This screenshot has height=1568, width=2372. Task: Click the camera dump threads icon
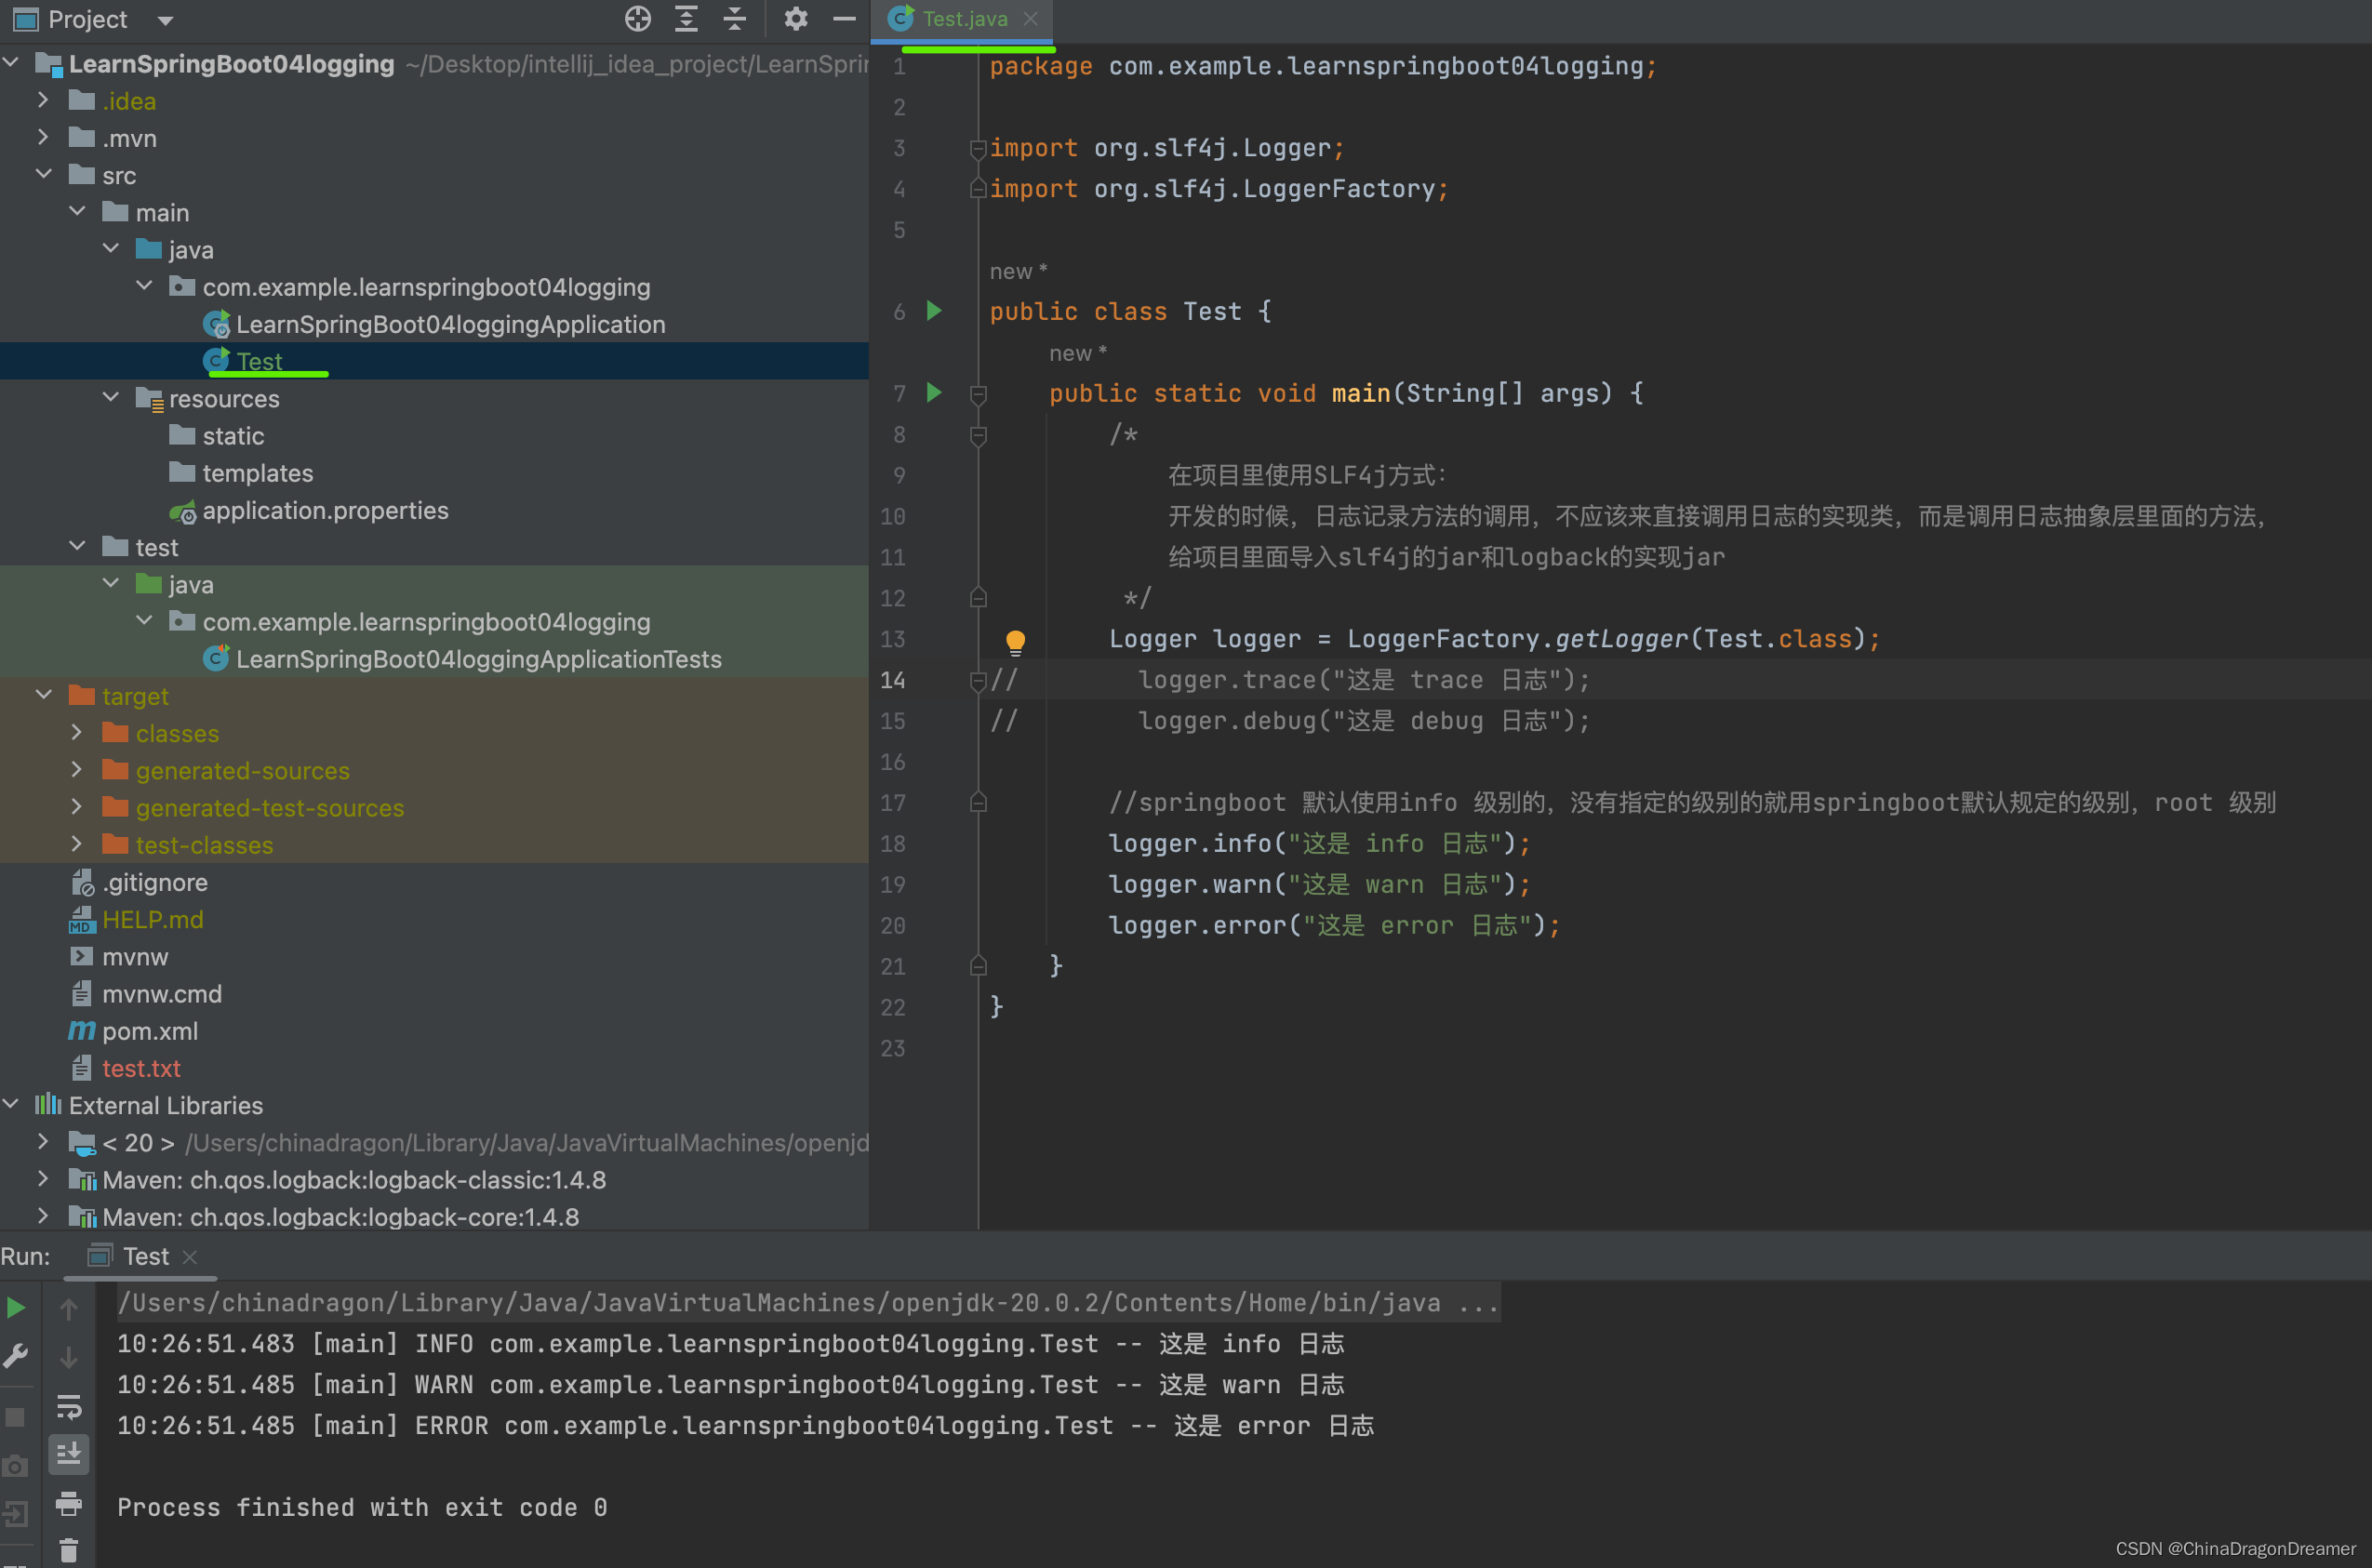[16, 1466]
